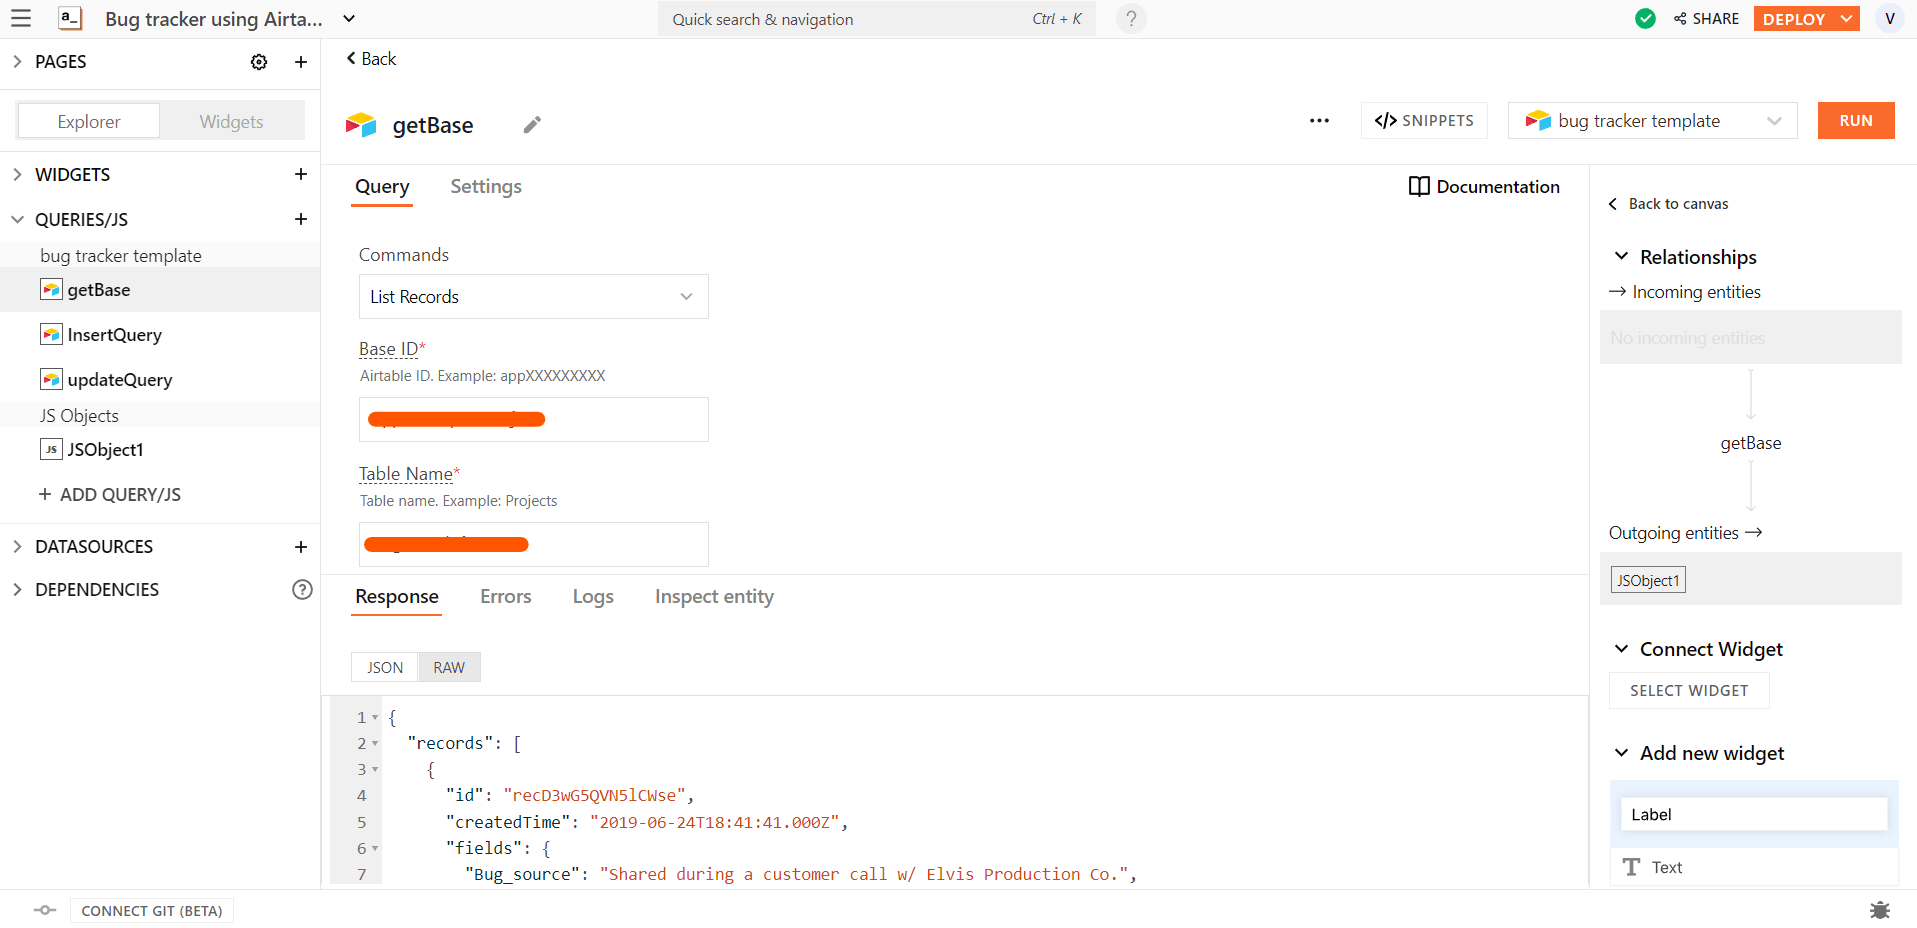Image resolution: width=1917 pixels, height=928 pixels.
Task: Open the Errors tab
Action: (505, 597)
